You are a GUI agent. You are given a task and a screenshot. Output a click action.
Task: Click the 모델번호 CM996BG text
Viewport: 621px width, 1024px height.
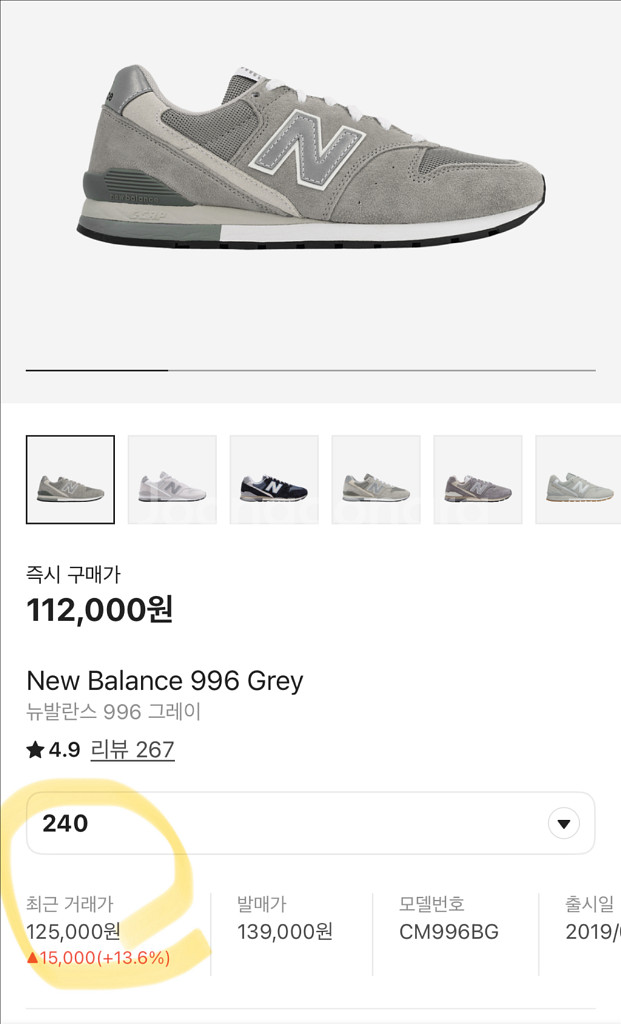pyautogui.click(x=449, y=918)
